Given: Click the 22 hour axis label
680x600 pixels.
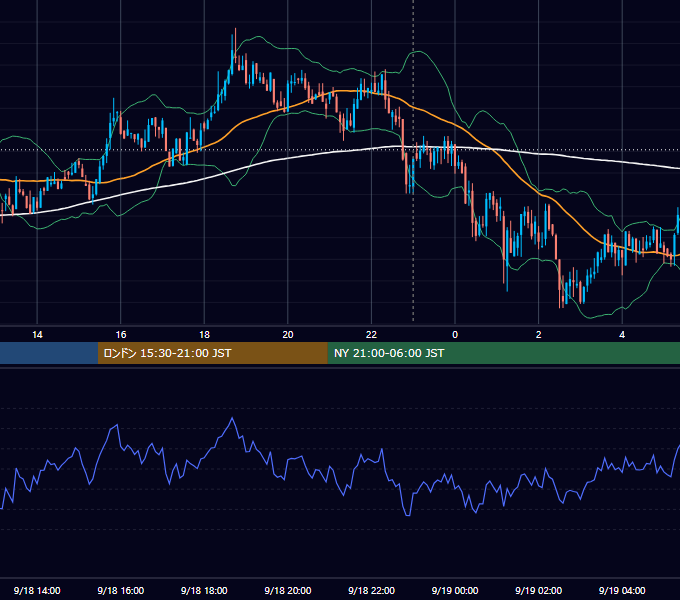Looking at the screenshot, I should [371, 335].
